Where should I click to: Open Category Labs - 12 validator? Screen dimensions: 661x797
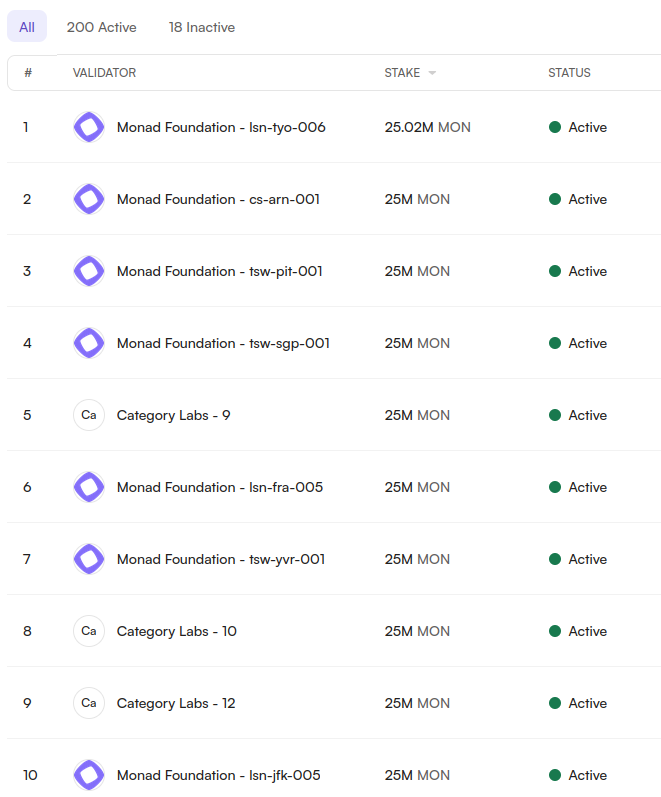[176, 703]
